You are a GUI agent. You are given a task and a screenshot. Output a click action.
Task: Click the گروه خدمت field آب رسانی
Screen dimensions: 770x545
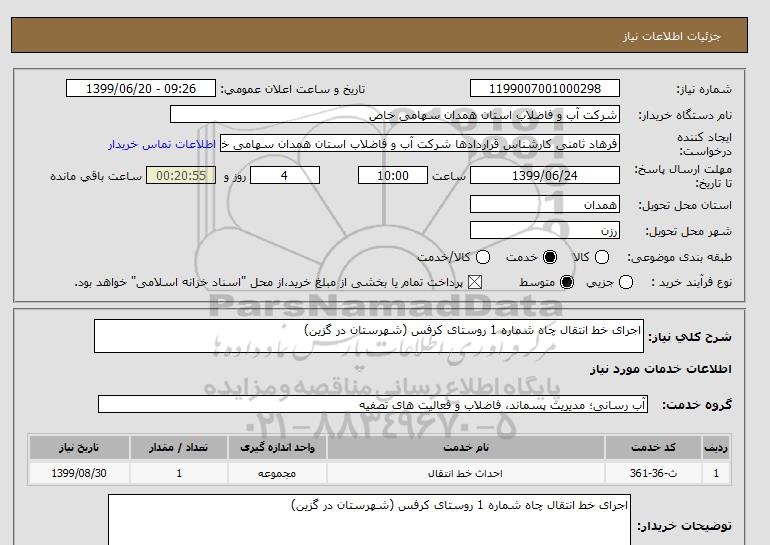point(373,404)
